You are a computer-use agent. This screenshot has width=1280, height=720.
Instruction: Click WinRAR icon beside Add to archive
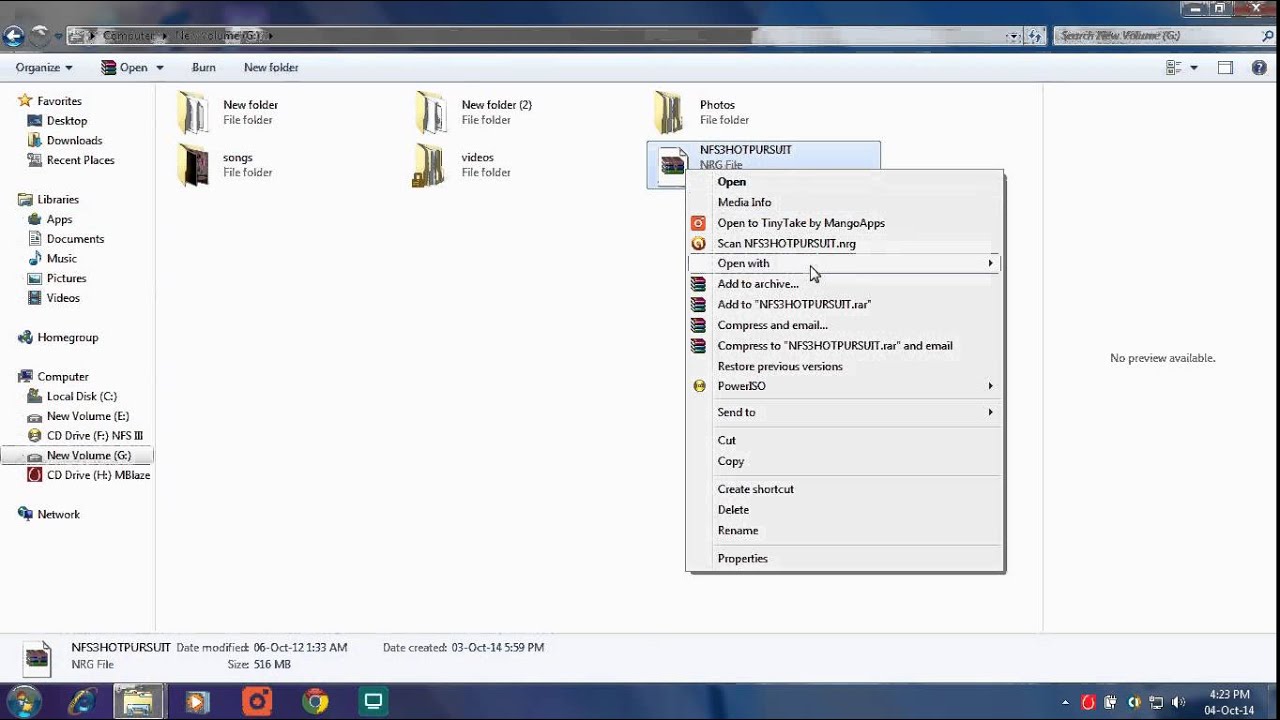coord(699,284)
